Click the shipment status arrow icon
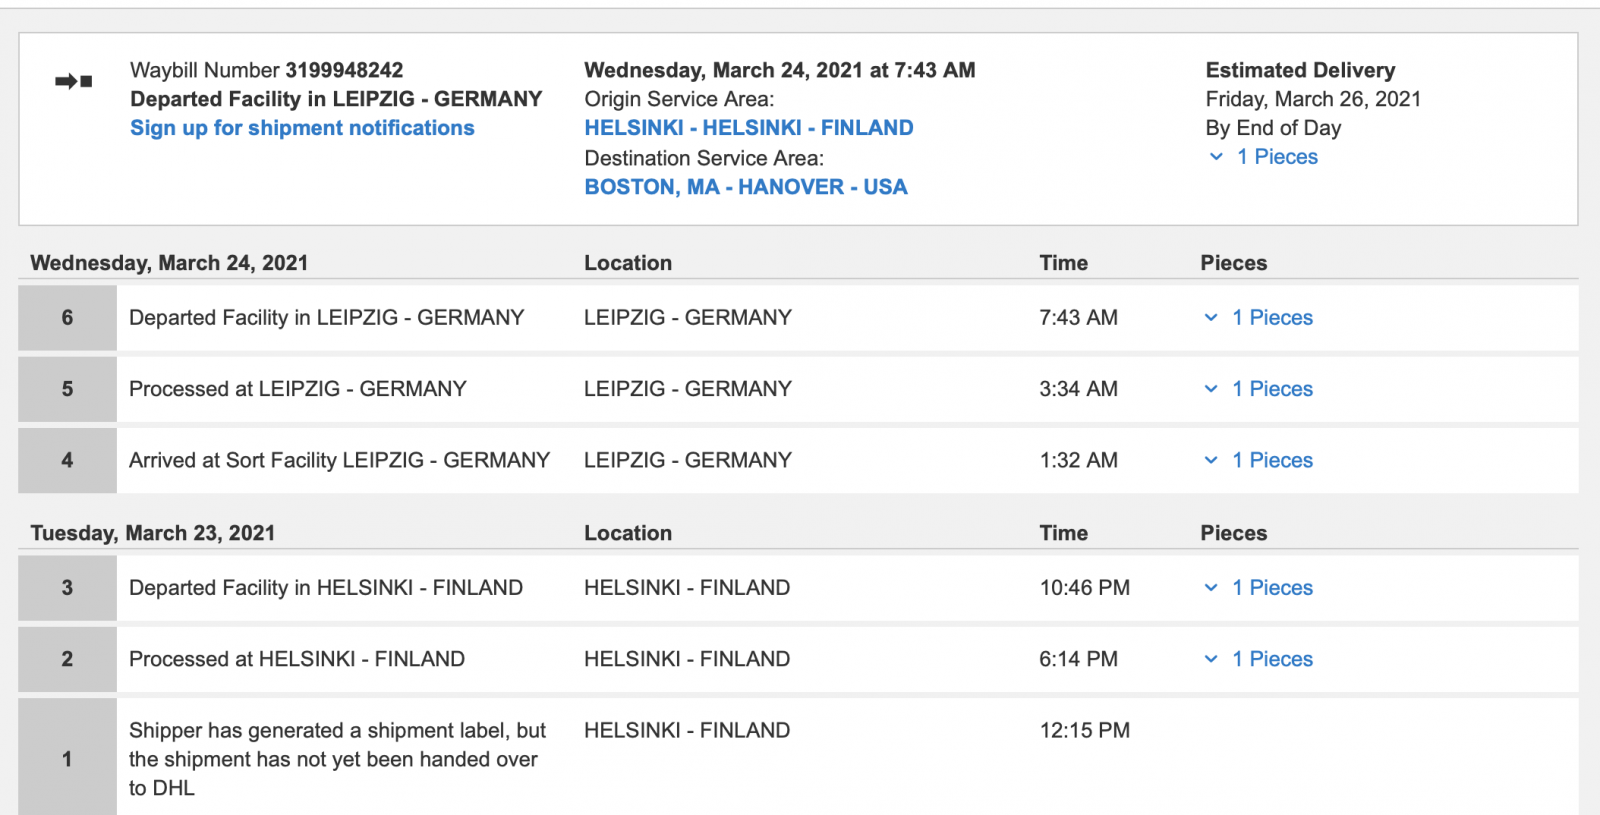The height and width of the screenshot is (815, 1600). click(x=73, y=81)
